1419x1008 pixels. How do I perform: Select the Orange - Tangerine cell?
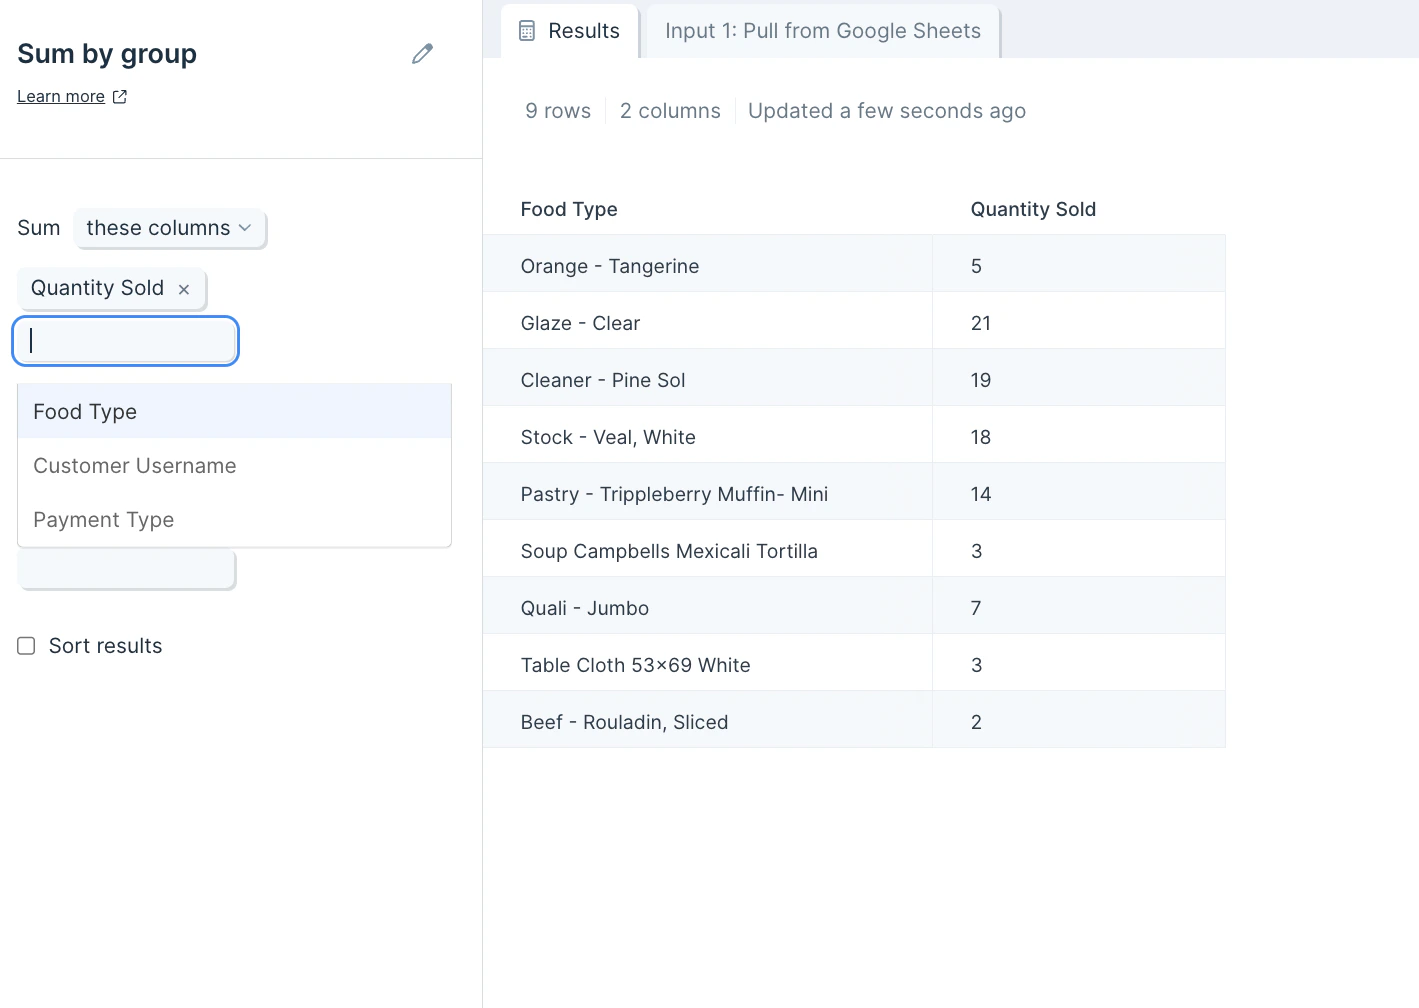pos(708,266)
